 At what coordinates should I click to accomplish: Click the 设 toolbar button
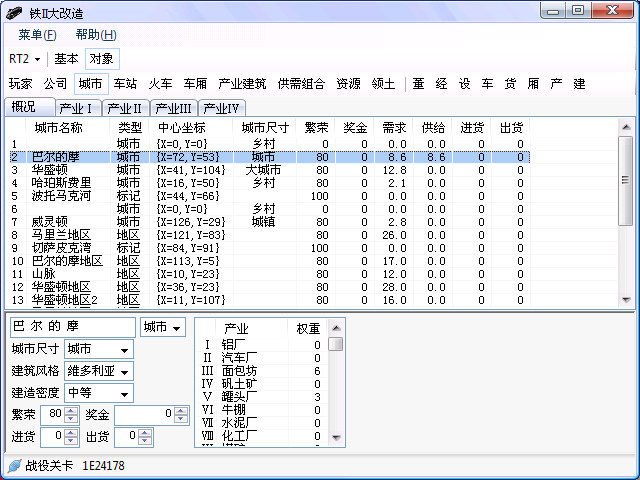coord(464,84)
